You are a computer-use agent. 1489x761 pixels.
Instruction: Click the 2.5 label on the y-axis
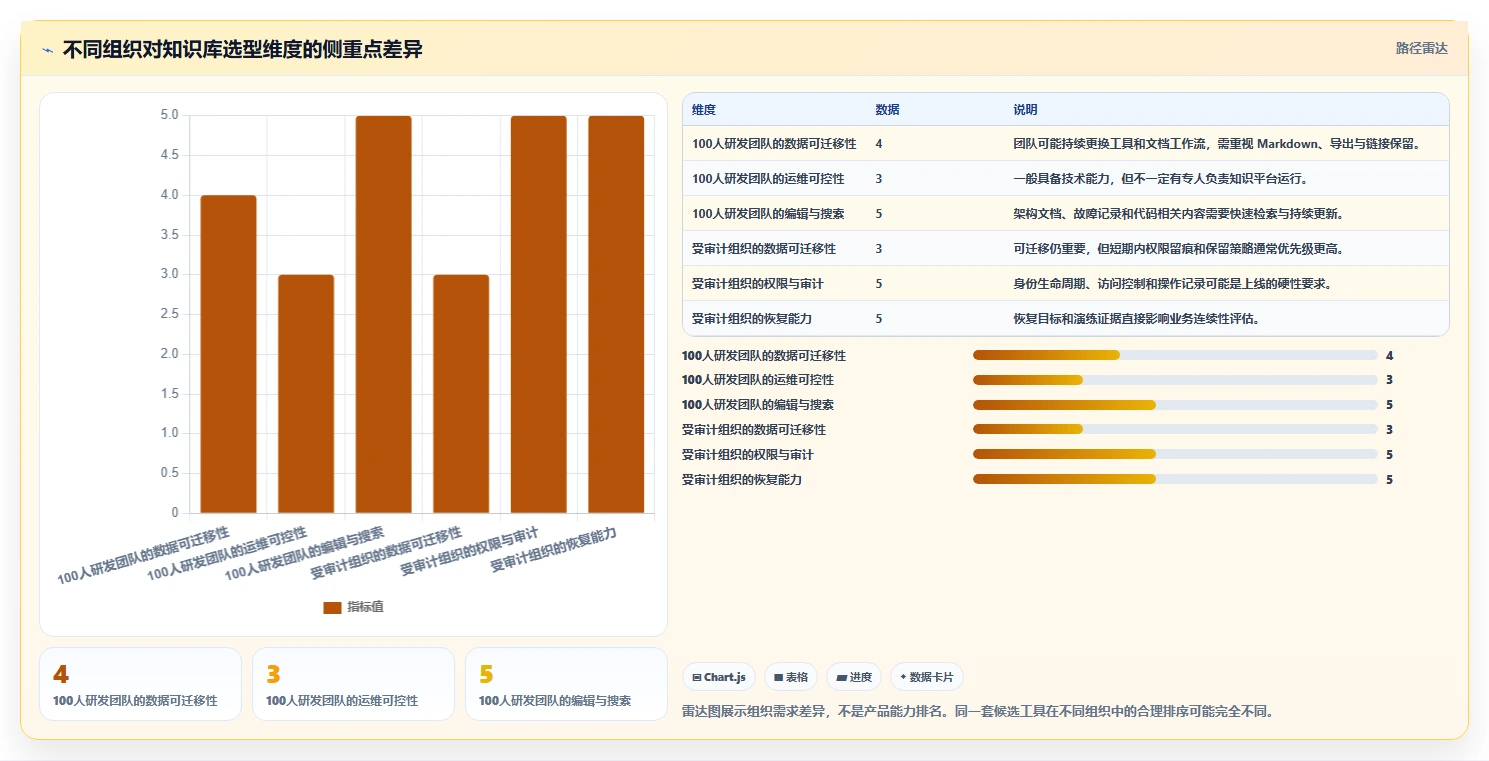coord(169,314)
